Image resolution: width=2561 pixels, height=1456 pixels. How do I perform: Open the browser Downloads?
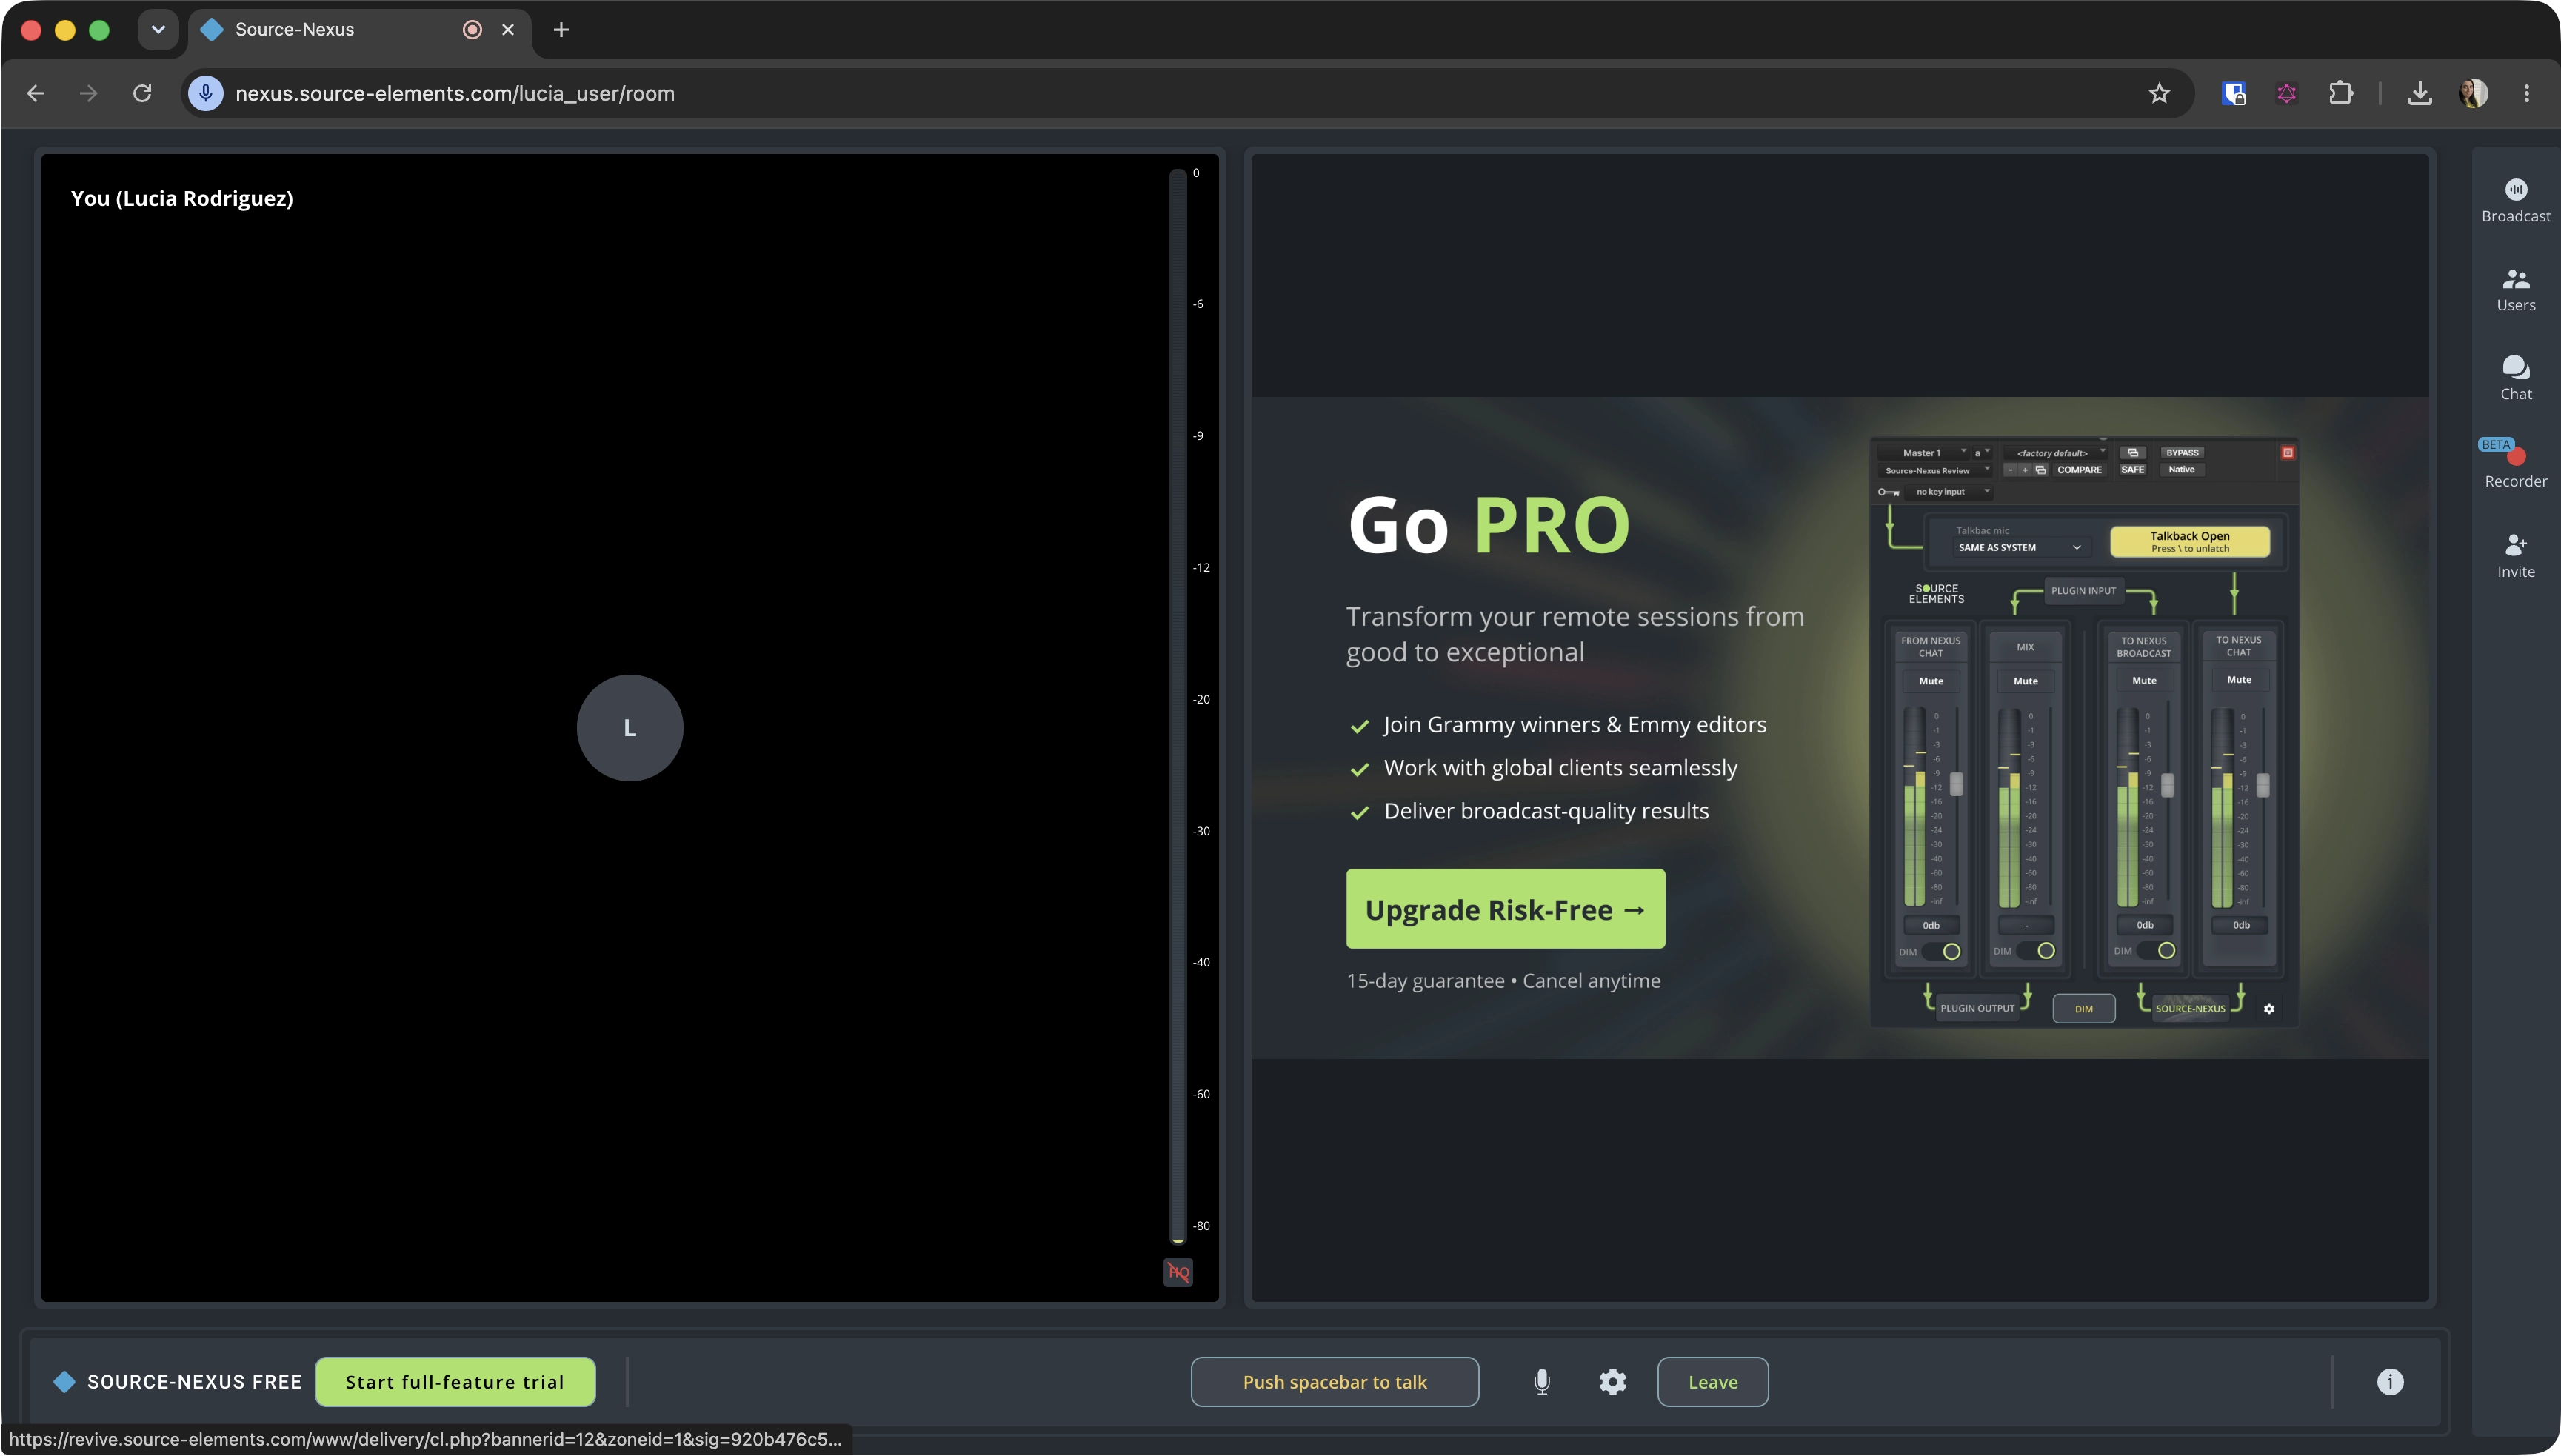pyautogui.click(x=2419, y=93)
